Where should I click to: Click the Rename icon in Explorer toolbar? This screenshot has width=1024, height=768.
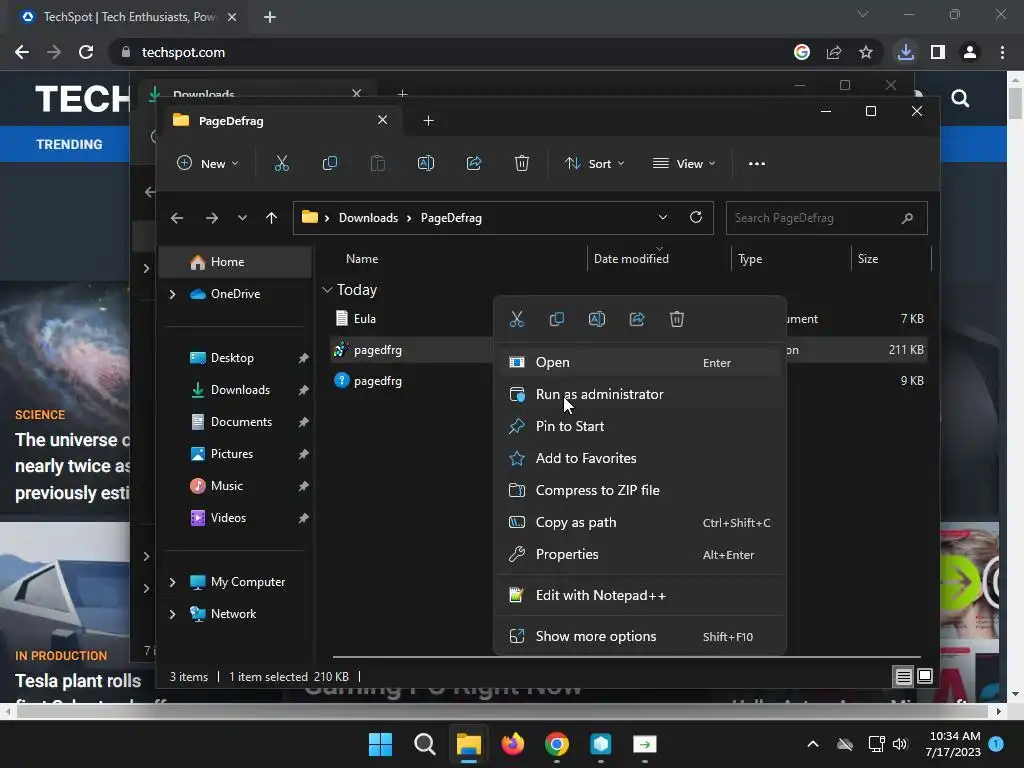[x=426, y=163]
